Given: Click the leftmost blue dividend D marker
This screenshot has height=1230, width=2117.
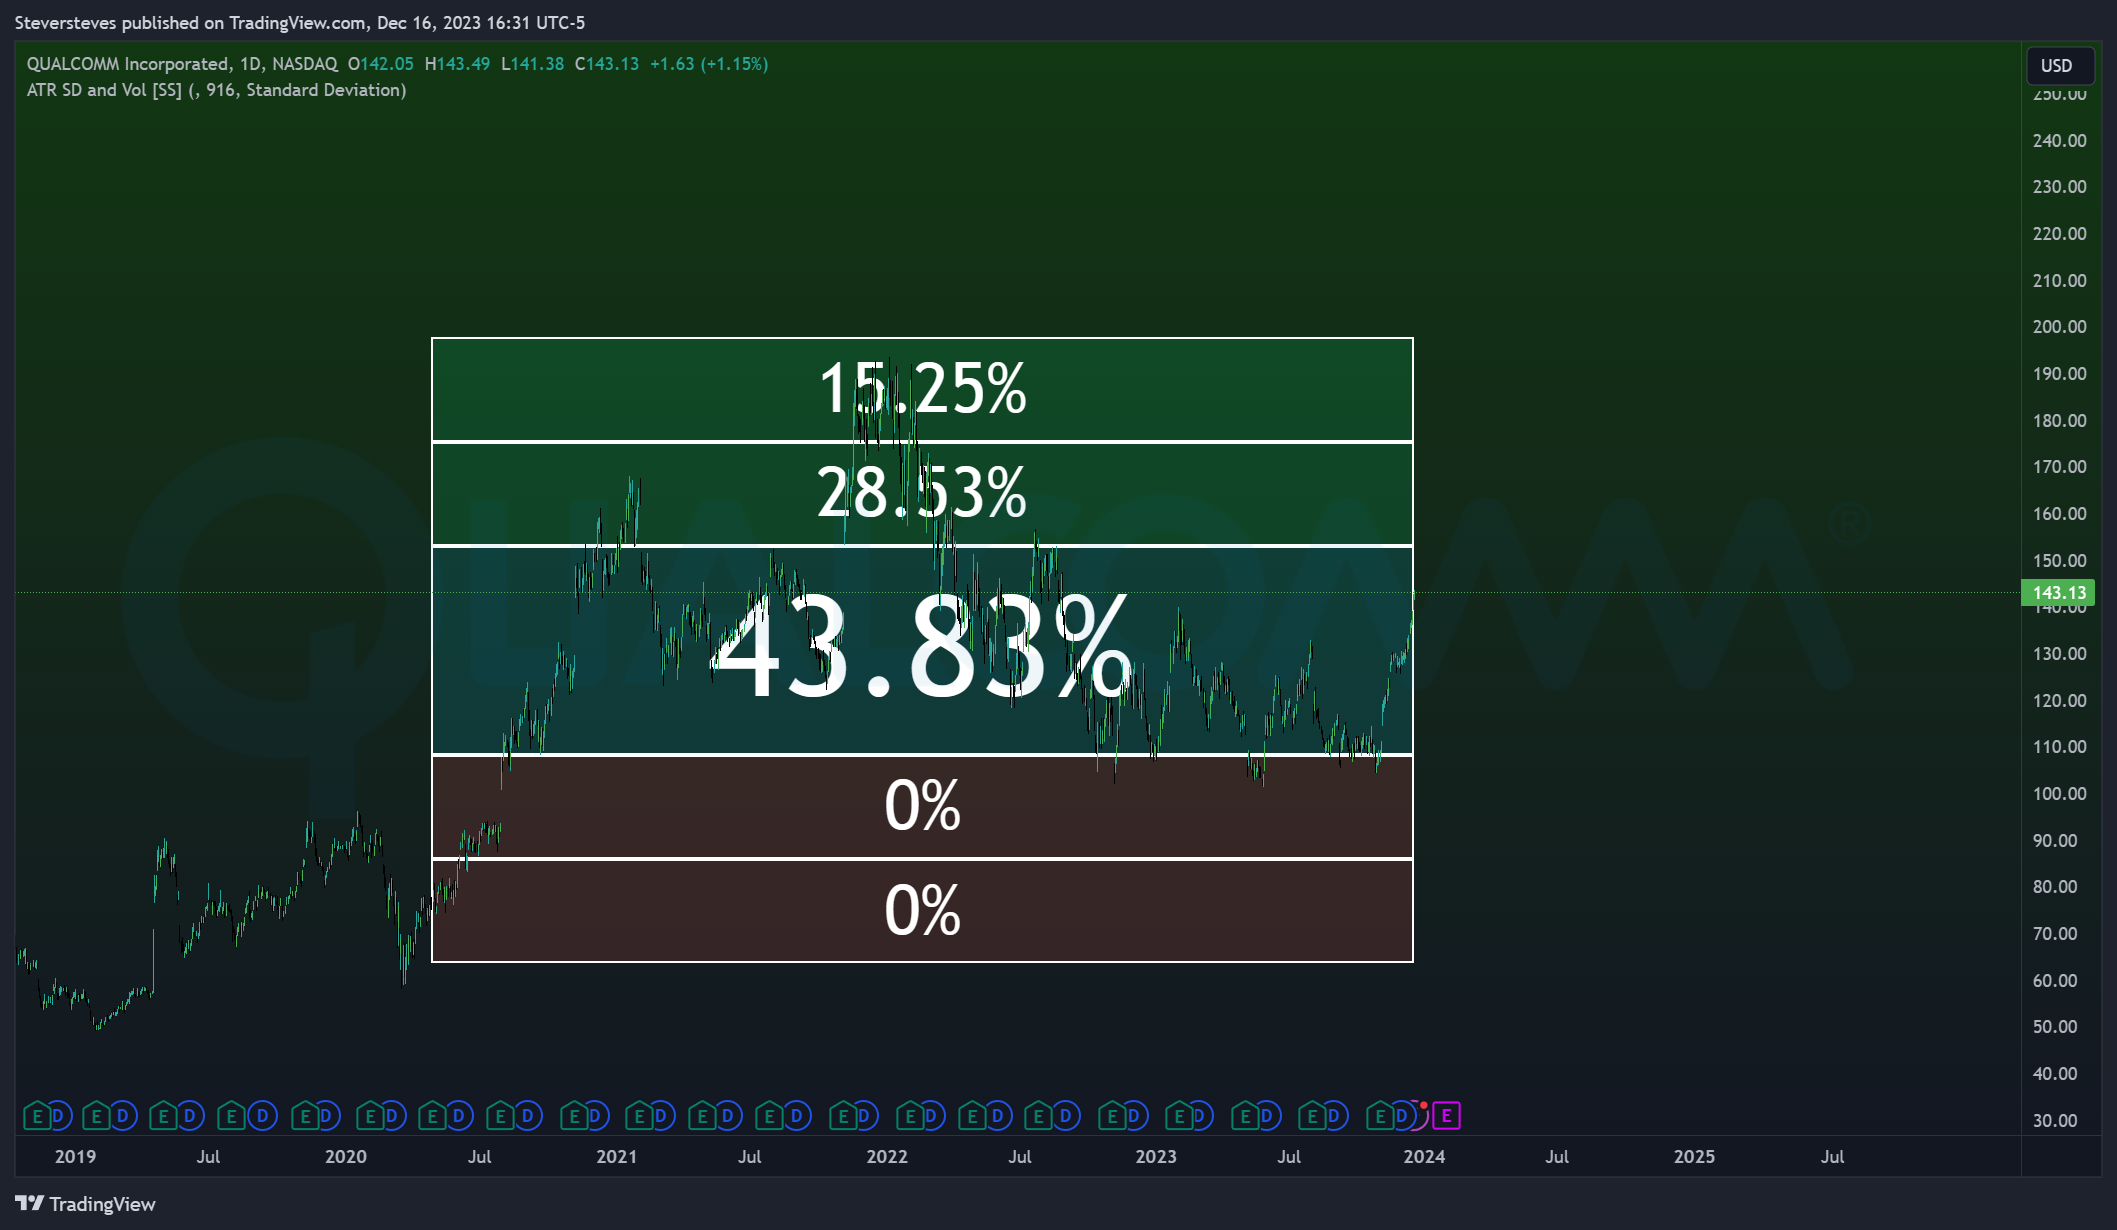Looking at the screenshot, I should [x=59, y=1115].
